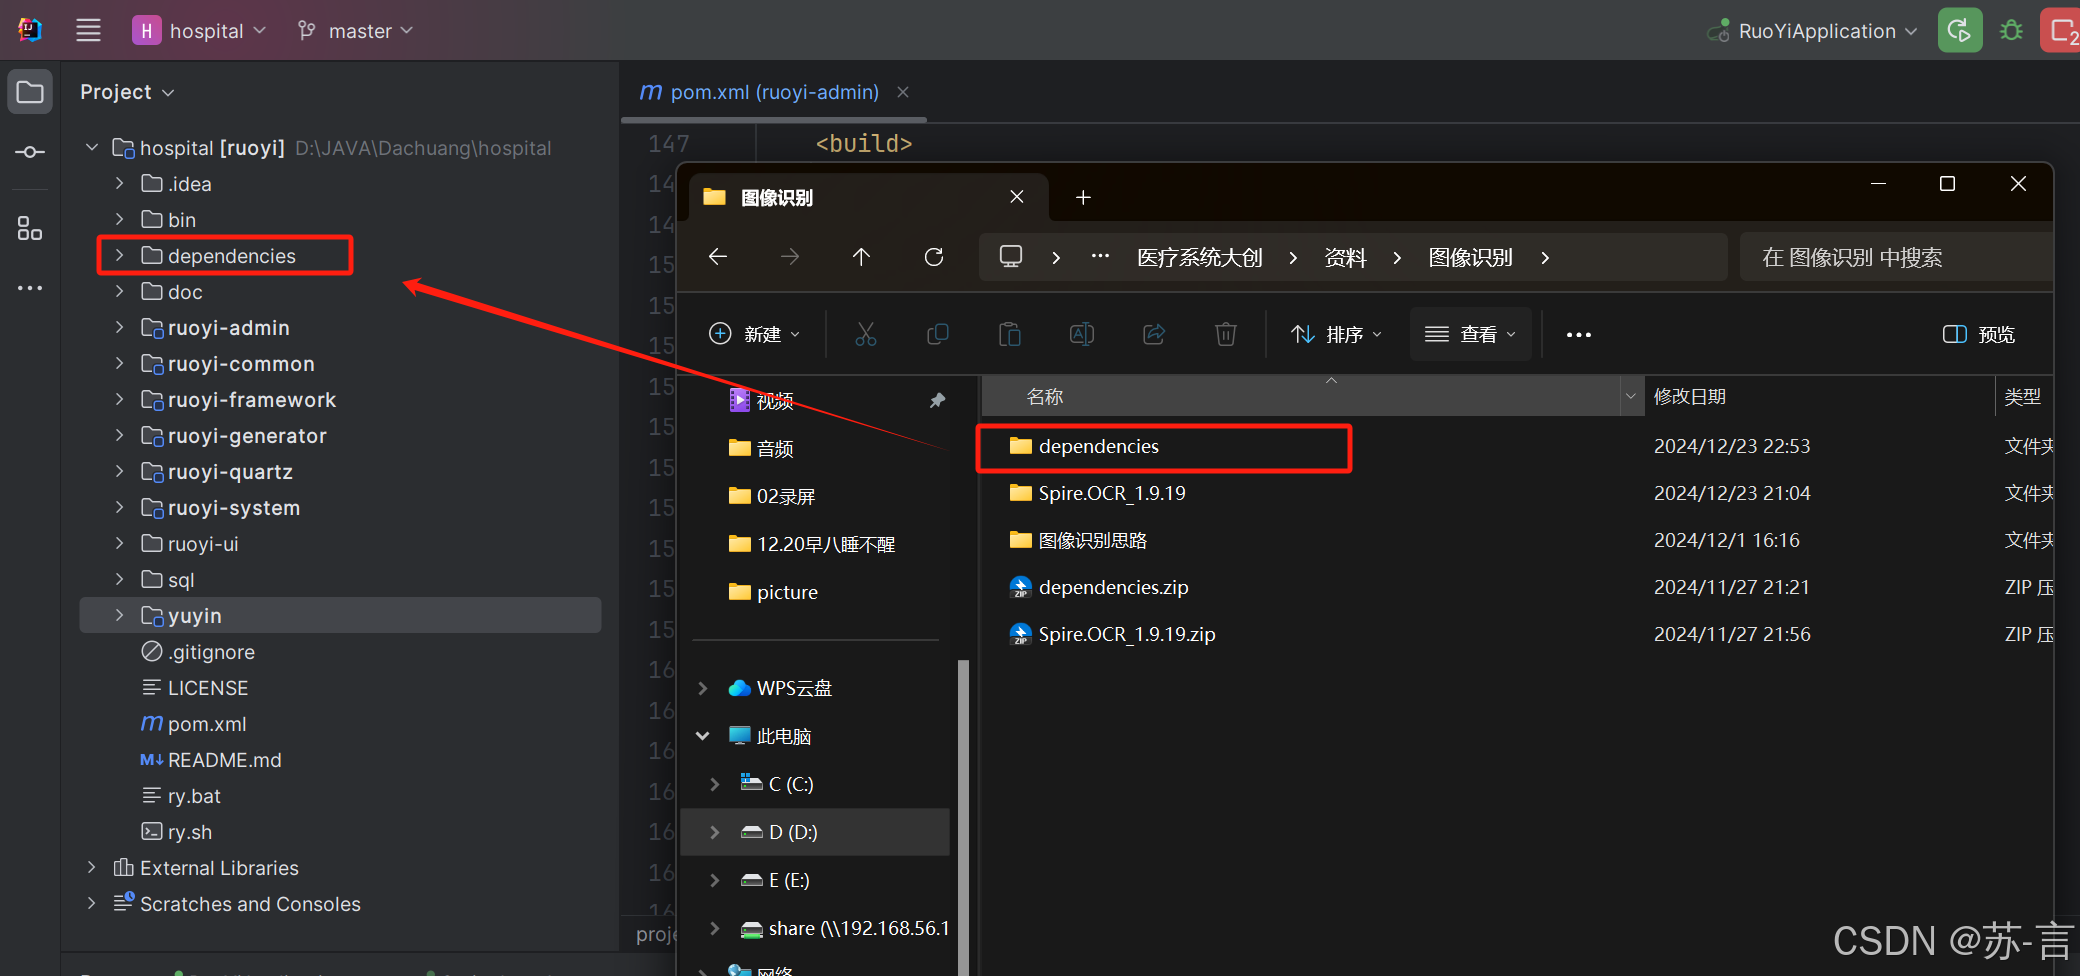This screenshot has width=2080, height=976.
Task: Go up one folder in Explorer
Action: point(861,257)
